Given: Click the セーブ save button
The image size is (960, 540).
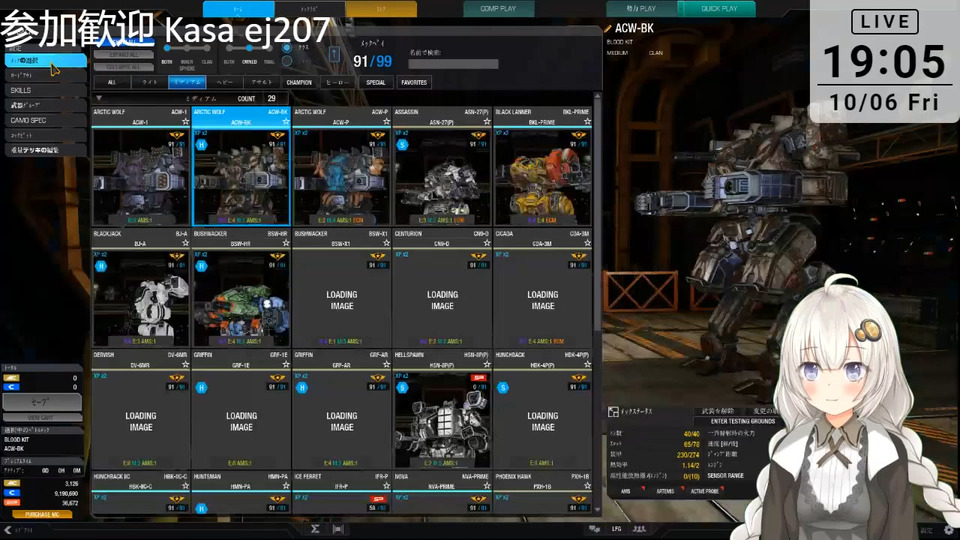Looking at the screenshot, I should [42, 402].
